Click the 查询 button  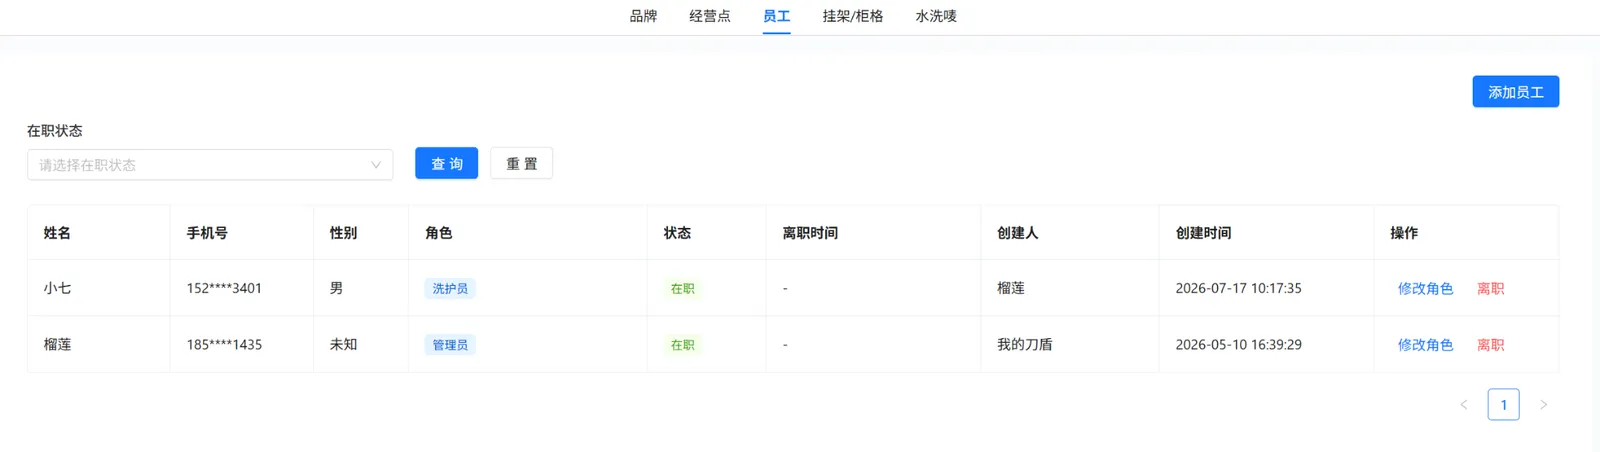point(446,164)
